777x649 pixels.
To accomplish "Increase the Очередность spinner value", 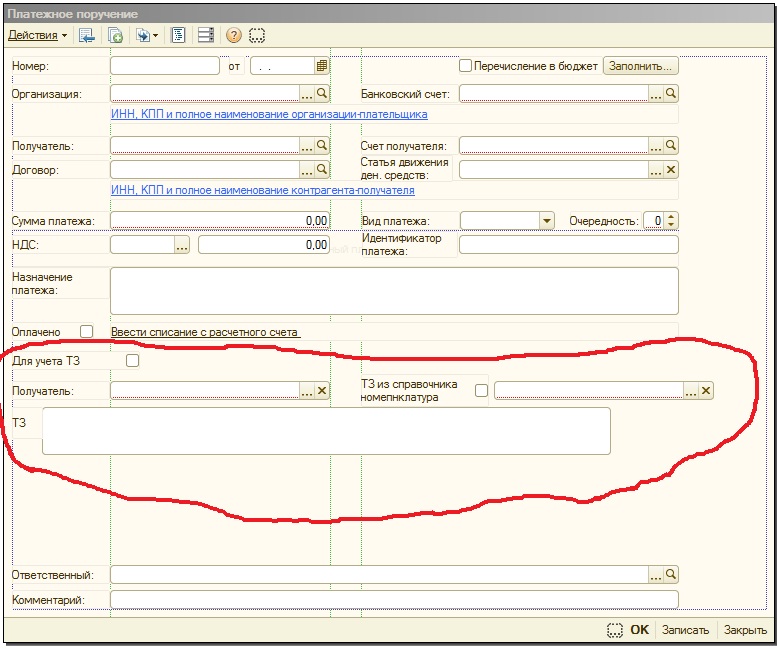I will pyautogui.click(x=671, y=216).
